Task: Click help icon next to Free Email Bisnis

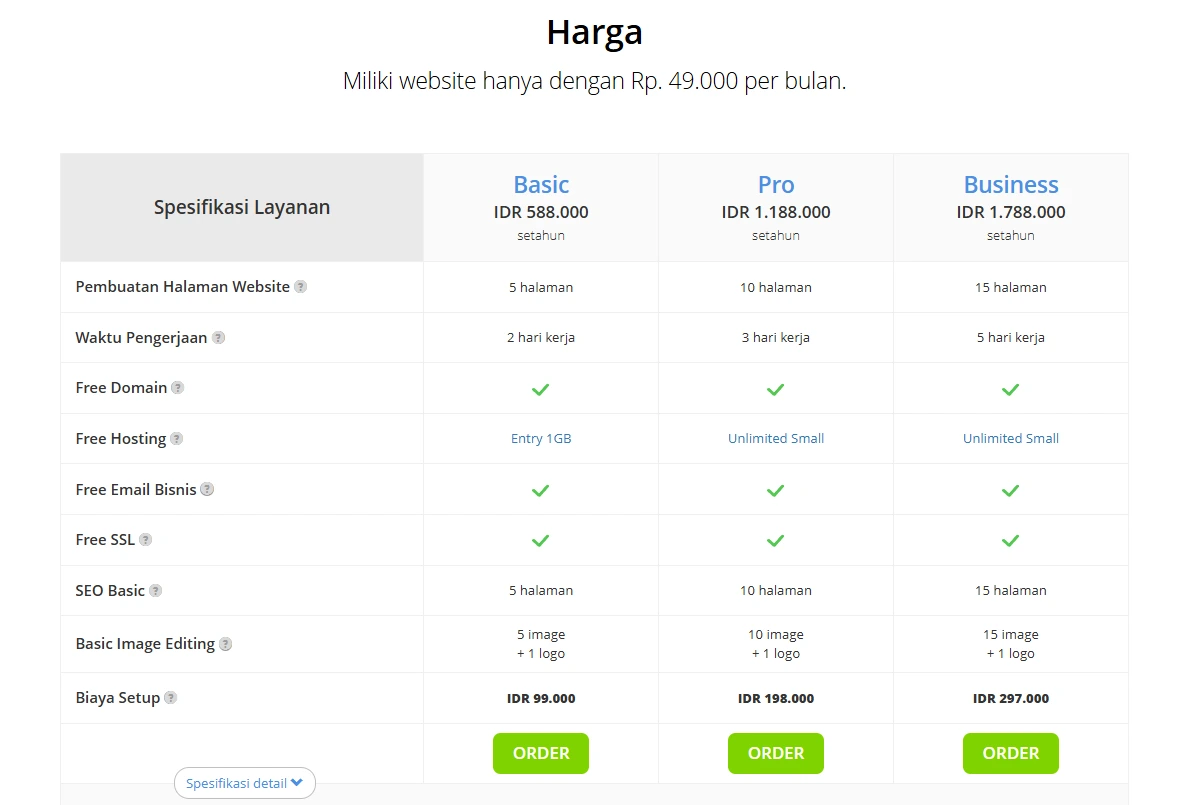Action: [x=207, y=490]
